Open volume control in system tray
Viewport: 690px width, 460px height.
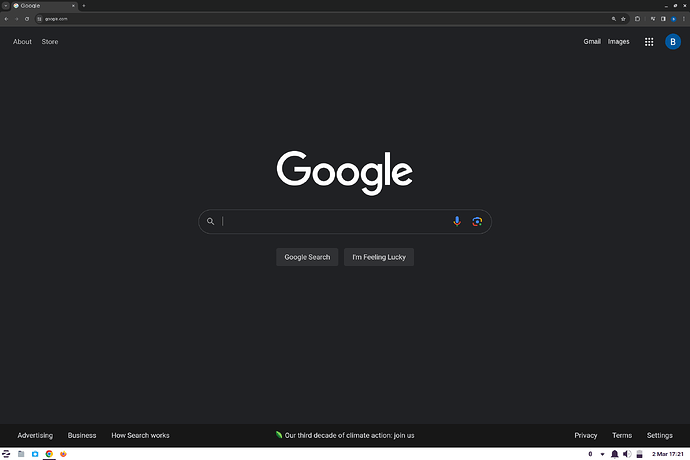pos(627,454)
